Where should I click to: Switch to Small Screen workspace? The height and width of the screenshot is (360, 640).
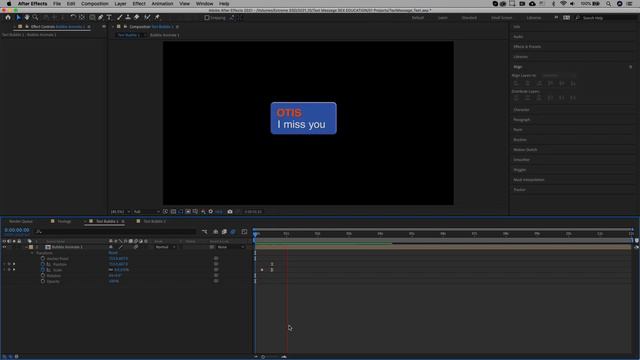click(x=502, y=18)
